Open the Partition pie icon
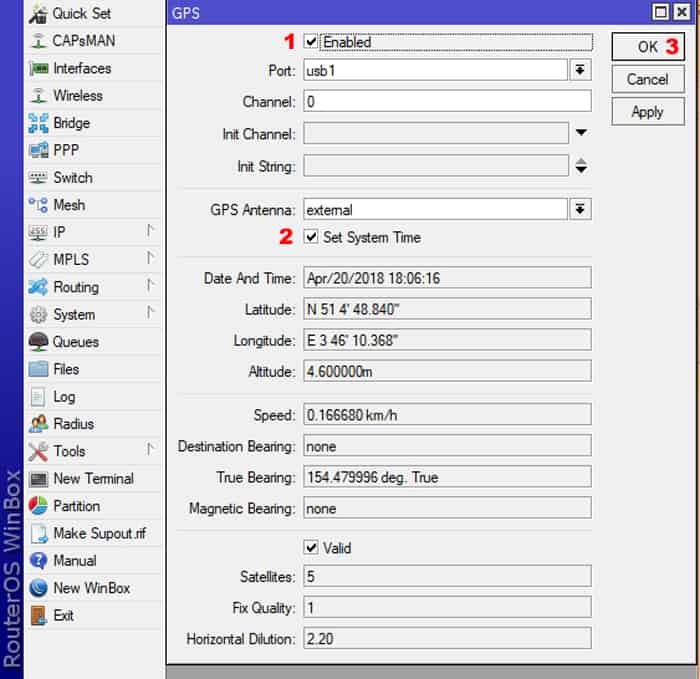Screen dimensions: 700x679 (x=38, y=506)
